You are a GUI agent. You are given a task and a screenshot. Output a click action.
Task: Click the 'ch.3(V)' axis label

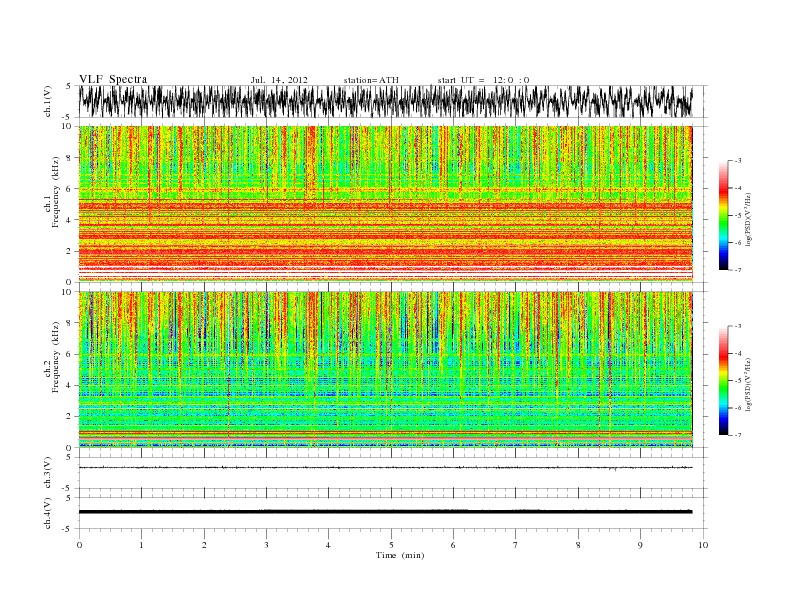[x=48, y=473]
